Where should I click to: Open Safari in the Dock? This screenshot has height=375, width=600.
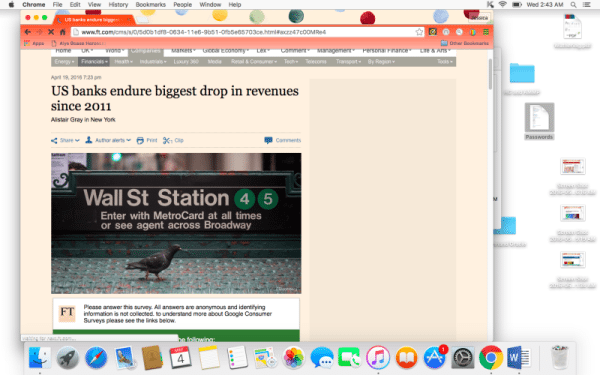(96, 359)
